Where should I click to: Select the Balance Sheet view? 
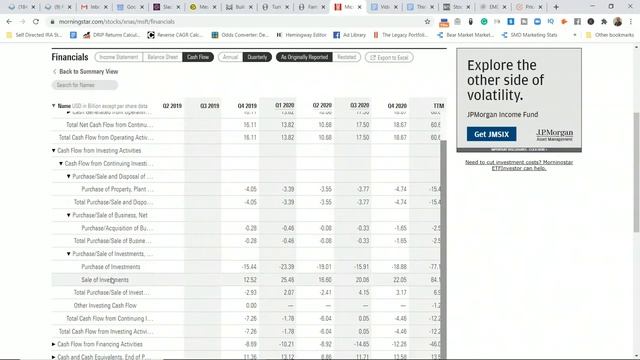click(162, 57)
